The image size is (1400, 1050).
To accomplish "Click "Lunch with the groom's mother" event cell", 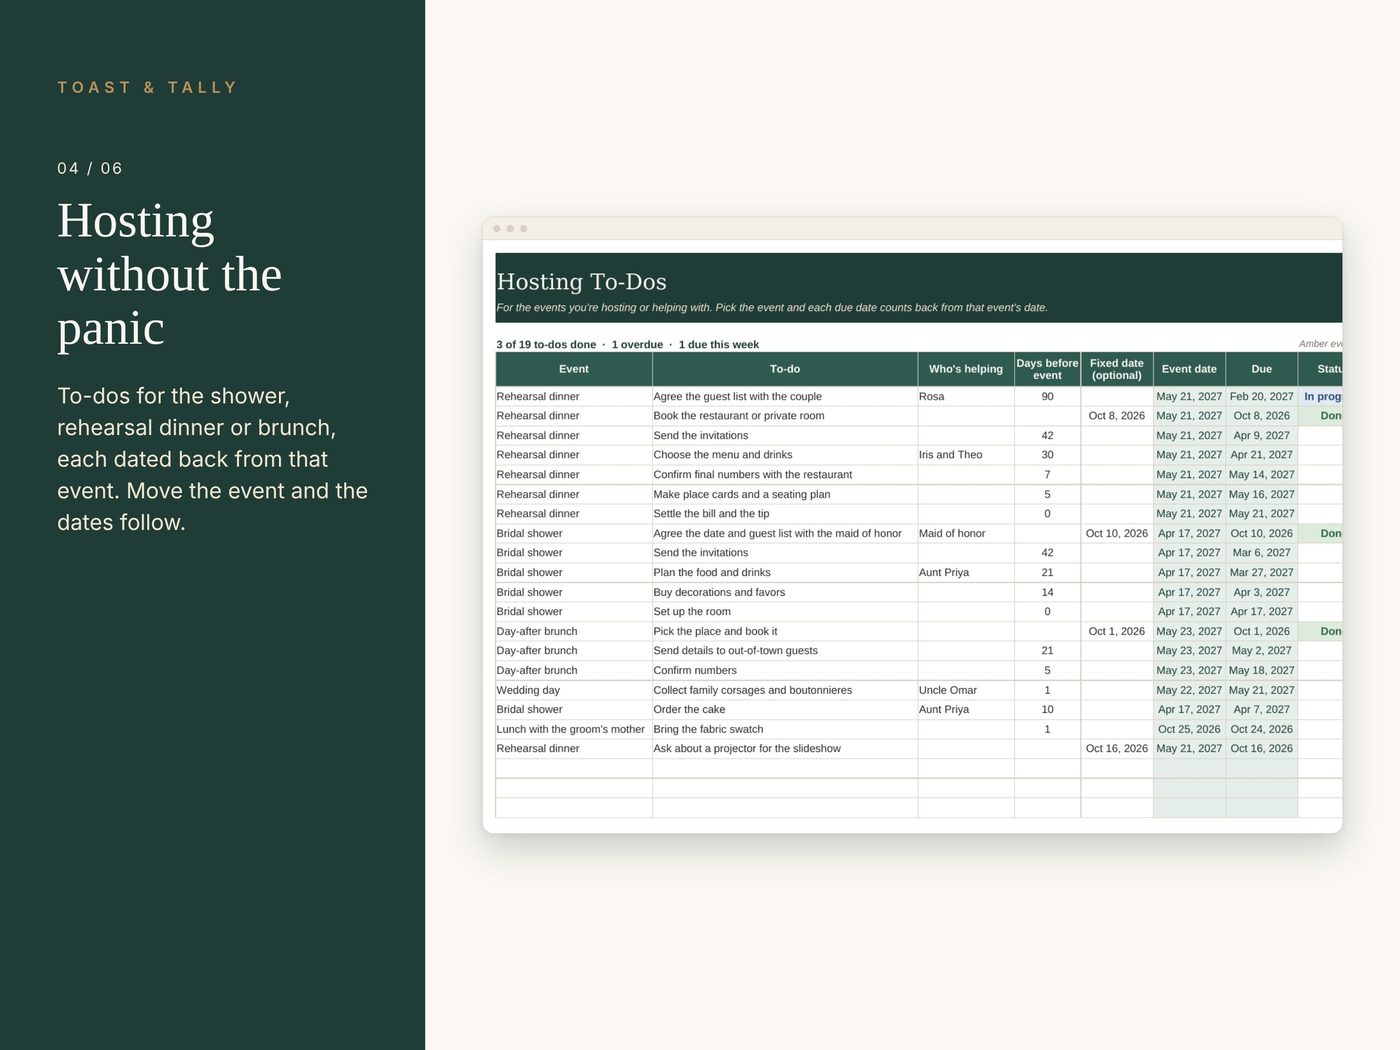I will point(574,730).
